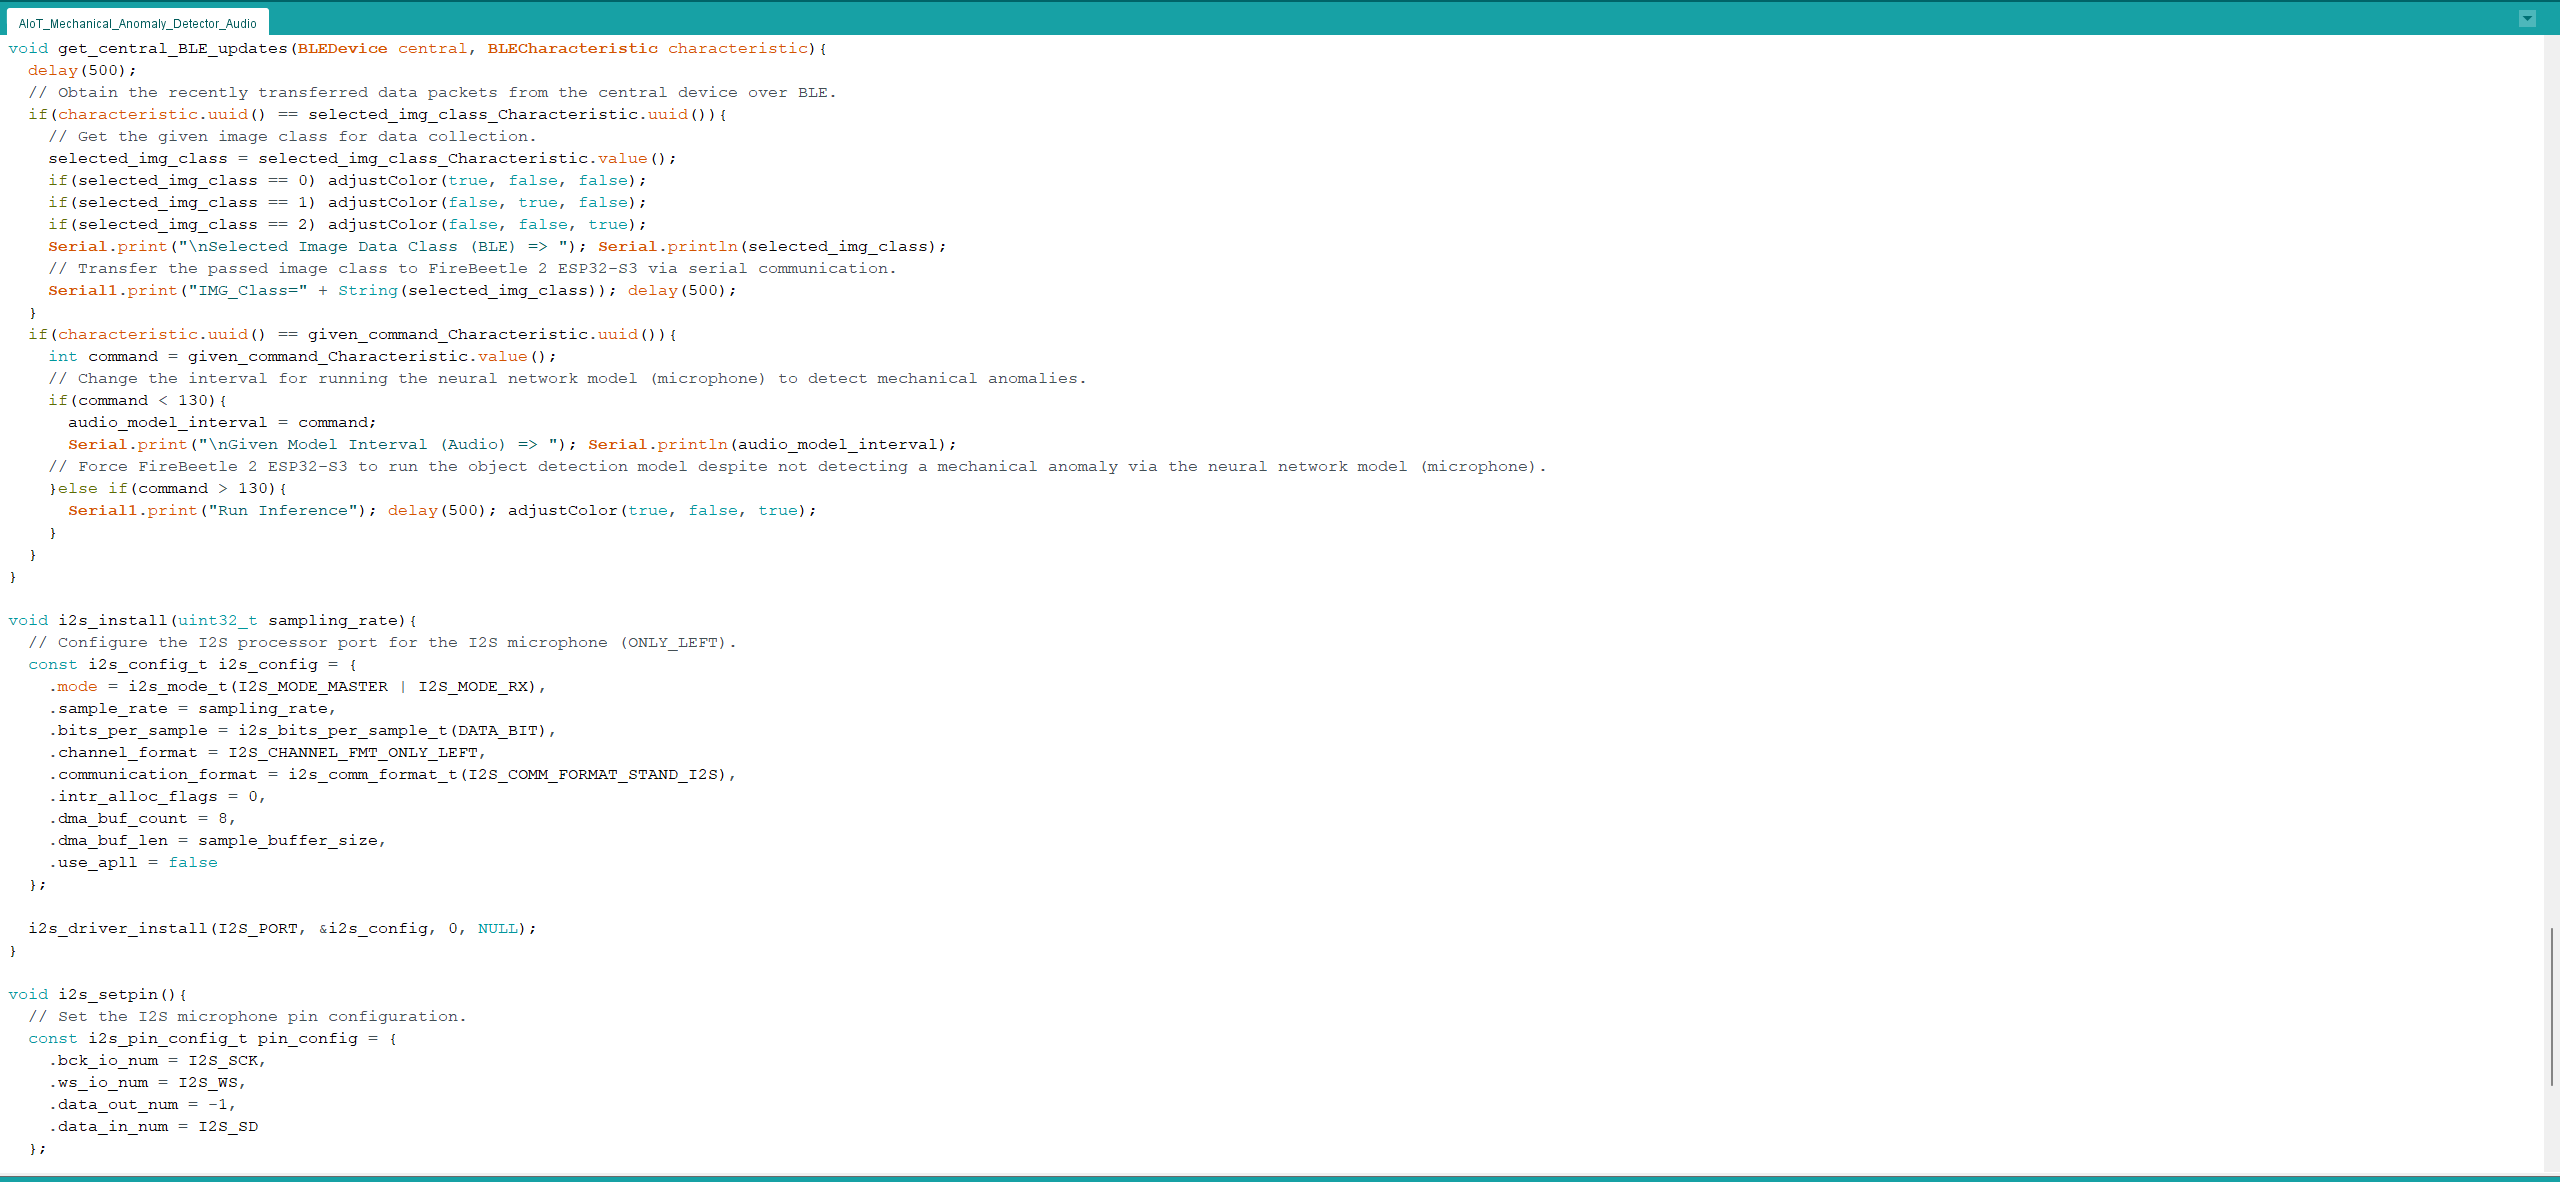Click the "Run Inference" string literal
Image resolution: width=2560 pixels, height=1182 pixels.
[283, 510]
